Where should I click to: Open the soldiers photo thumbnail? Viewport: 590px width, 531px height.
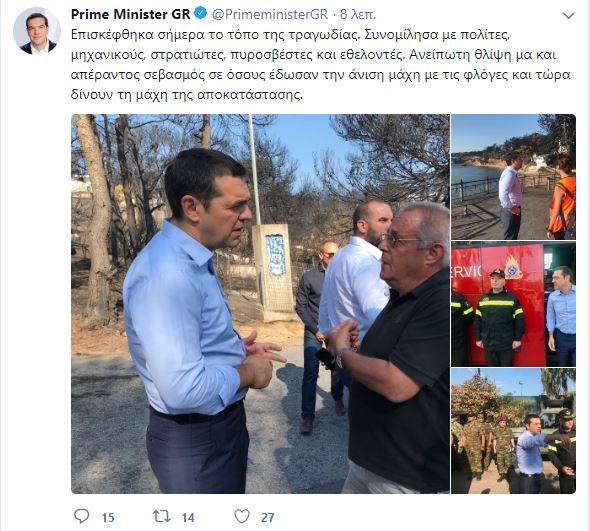[x=513, y=431]
